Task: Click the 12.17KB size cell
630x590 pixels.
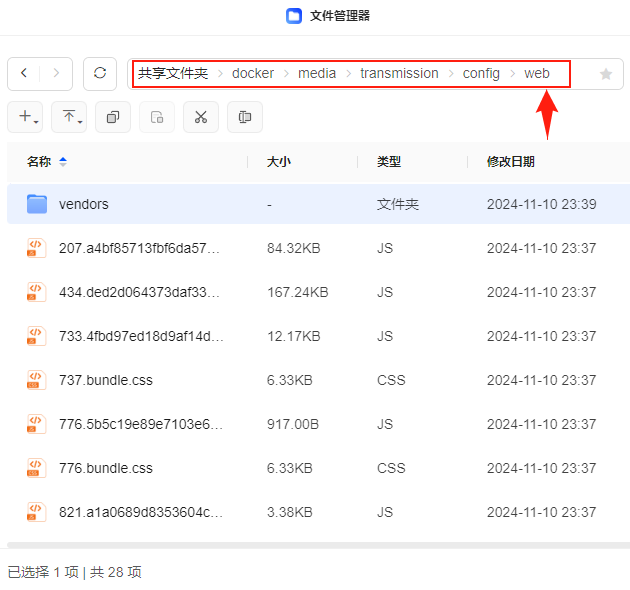Action: [x=293, y=336]
